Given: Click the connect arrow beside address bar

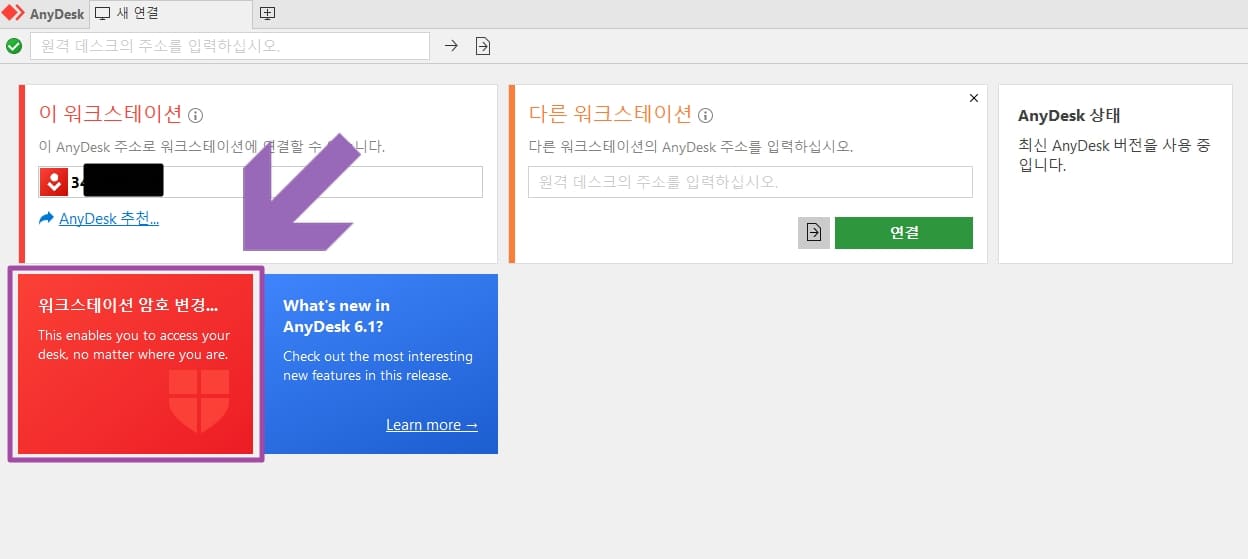Looking at the screenshot, I should tap(451, 46).
